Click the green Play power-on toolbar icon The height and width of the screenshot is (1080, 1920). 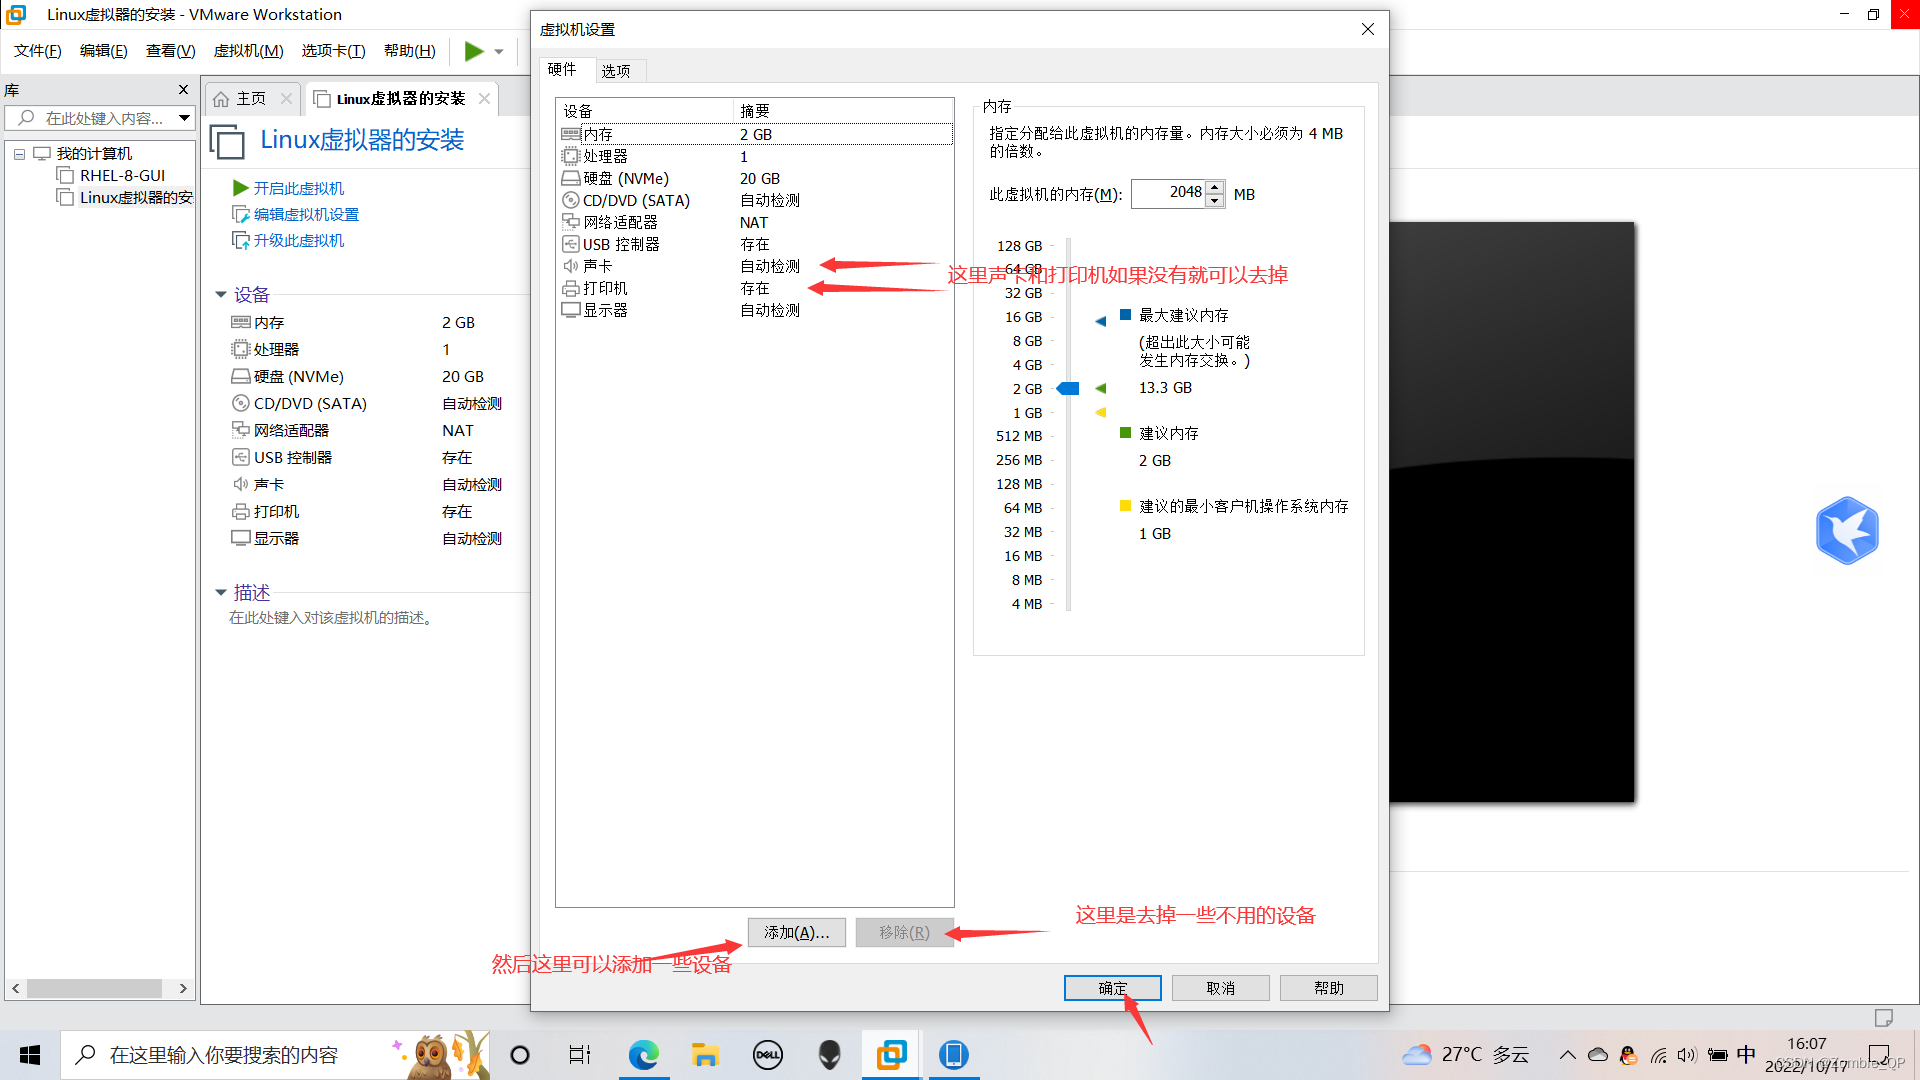tap(474, 51)
